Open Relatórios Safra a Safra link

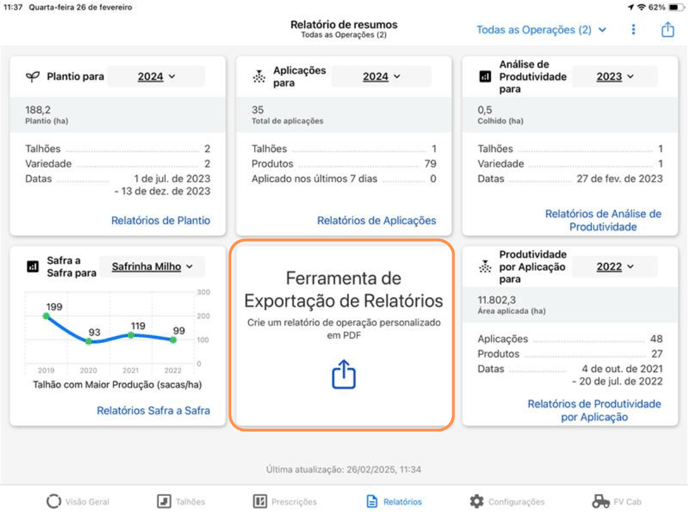pyautogui.click(x=153, y=411)
